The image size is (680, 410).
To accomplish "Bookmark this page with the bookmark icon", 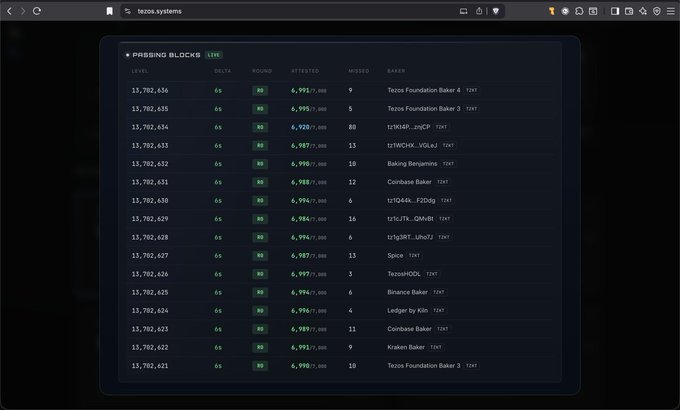I will click(110, 11).
